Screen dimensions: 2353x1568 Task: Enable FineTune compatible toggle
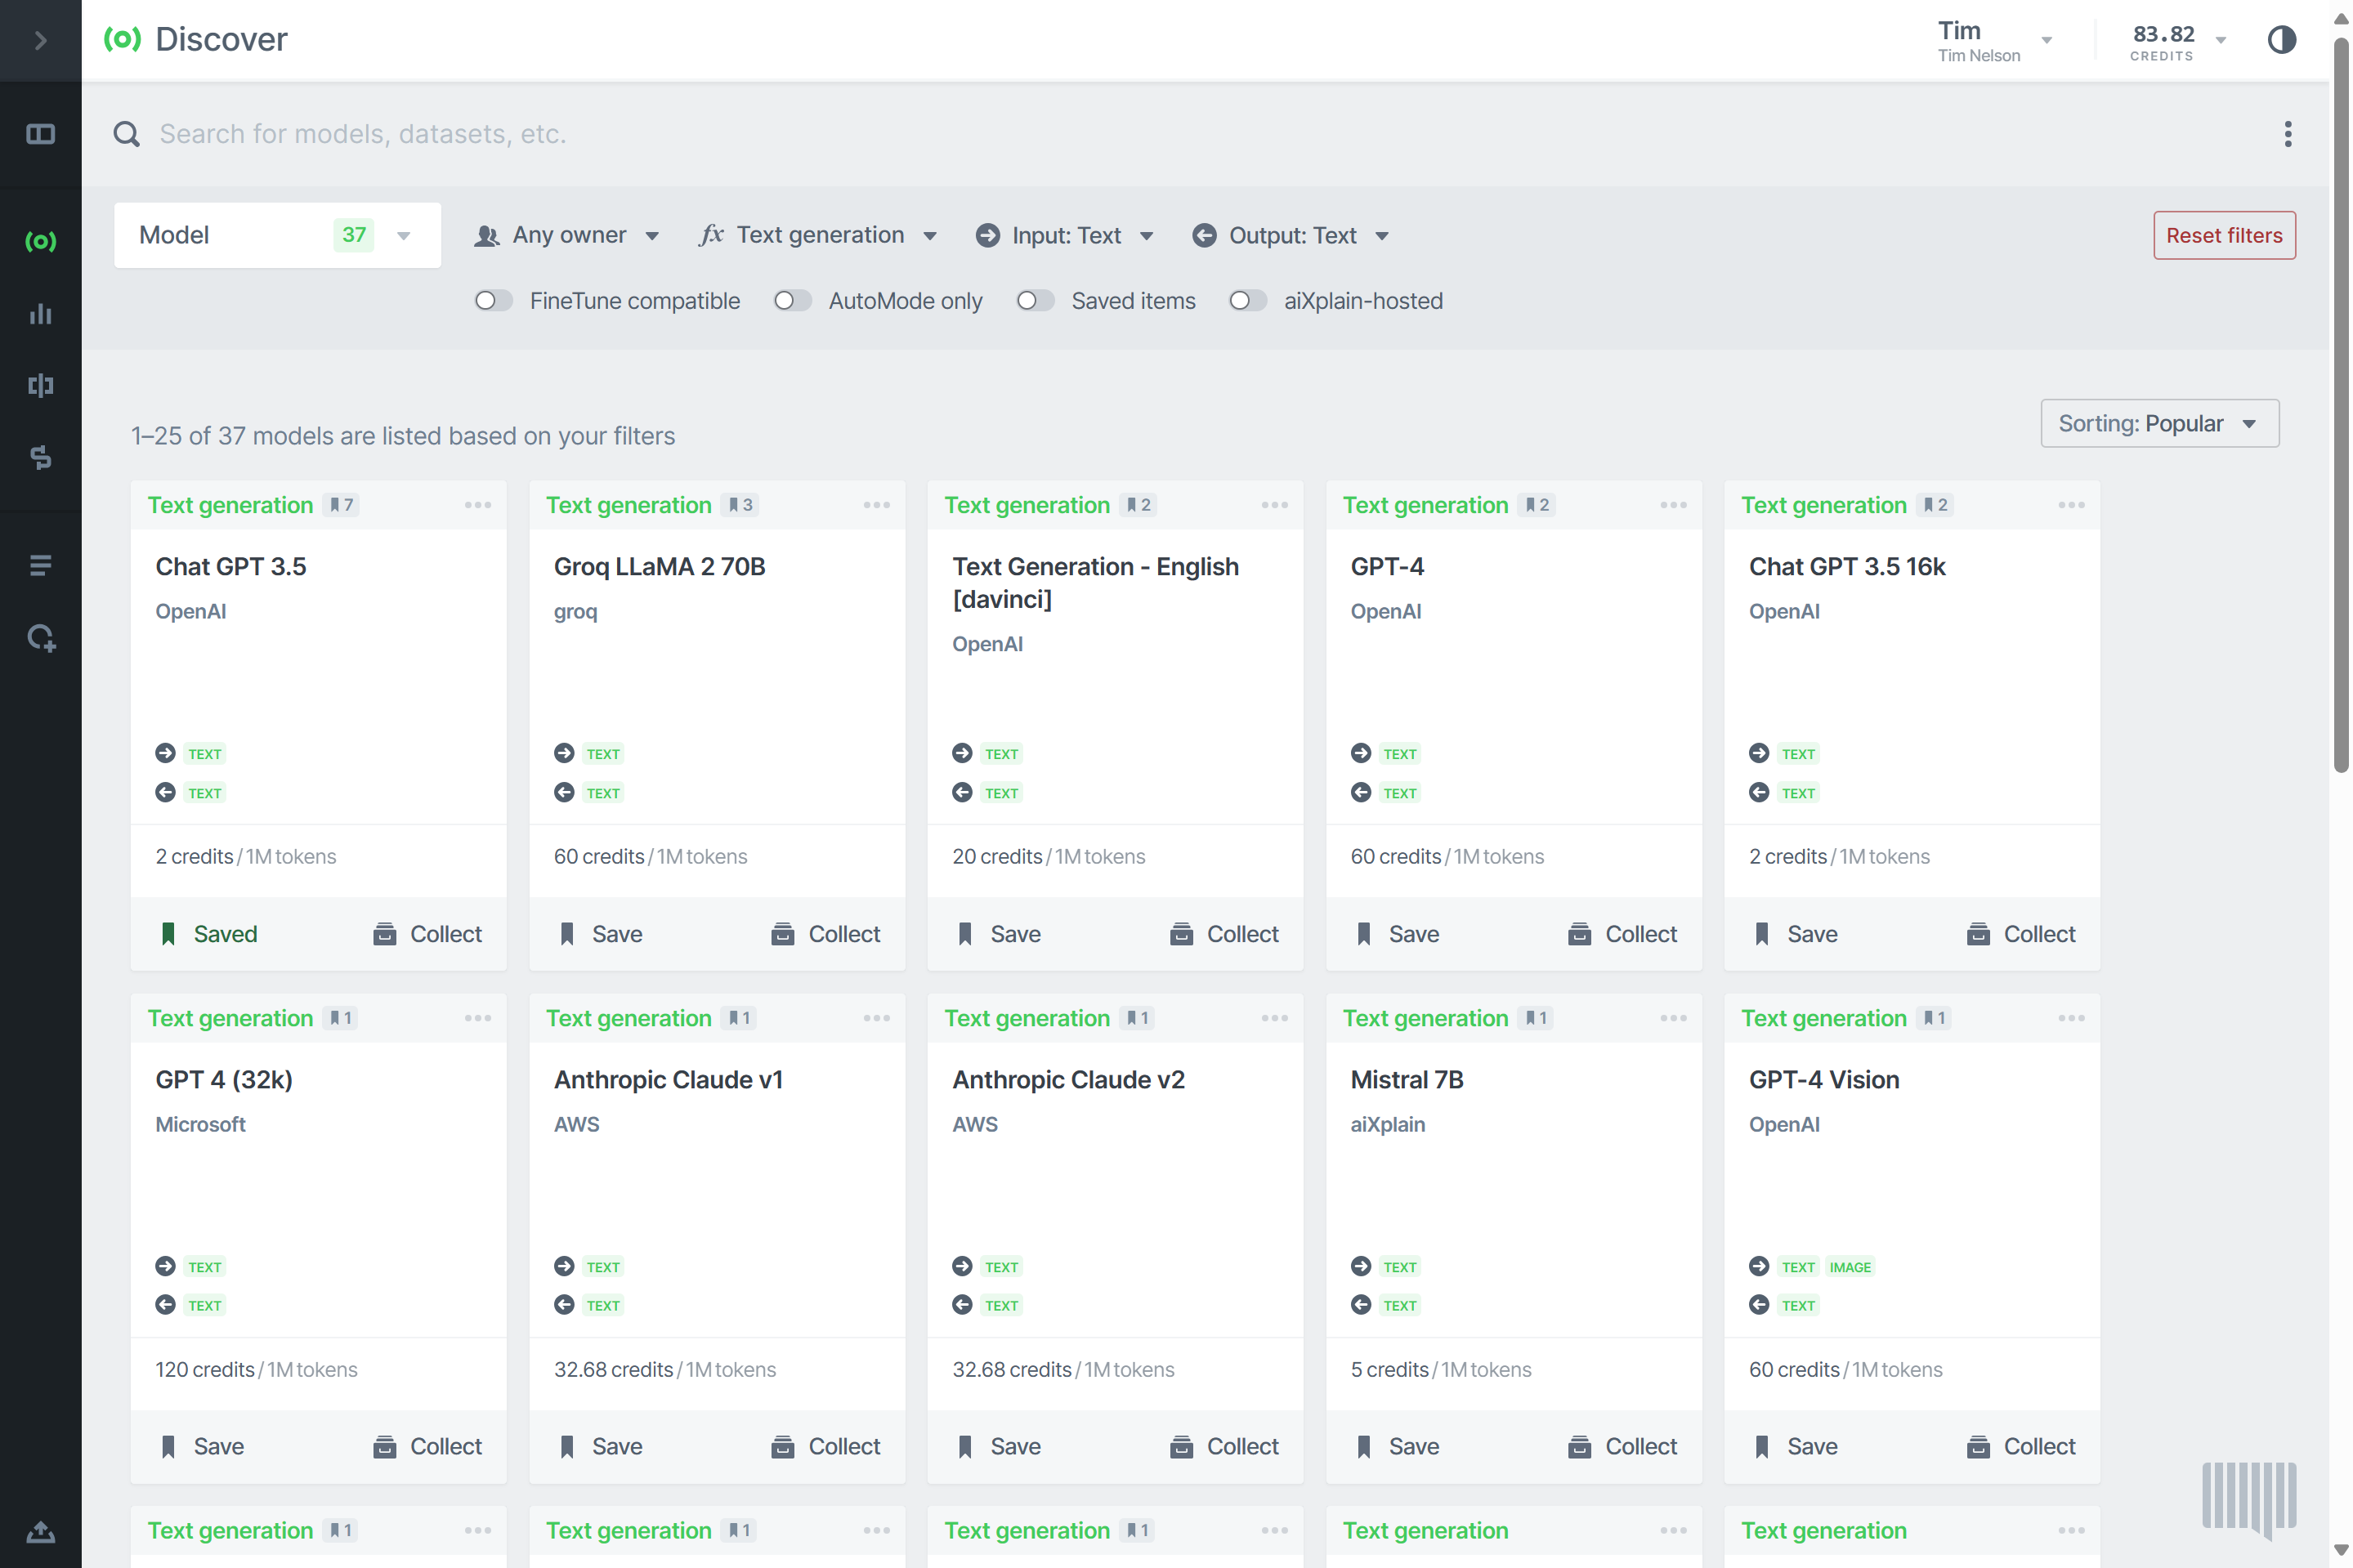[x=493, y=301]
